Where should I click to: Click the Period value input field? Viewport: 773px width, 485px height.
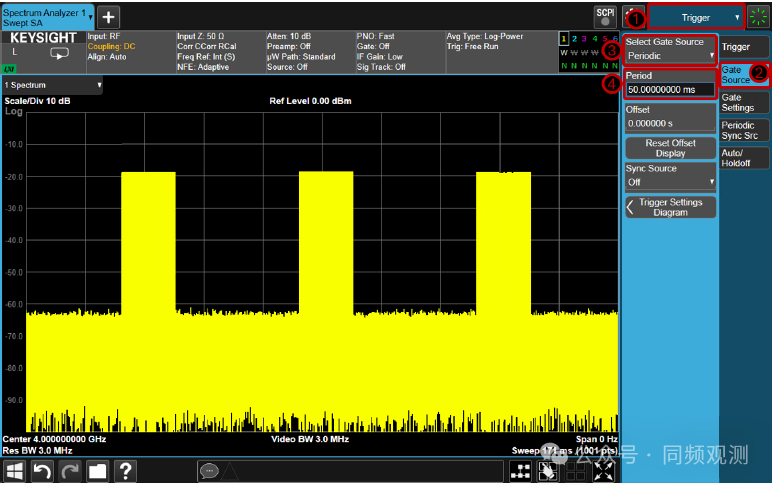tap(670, 89)
